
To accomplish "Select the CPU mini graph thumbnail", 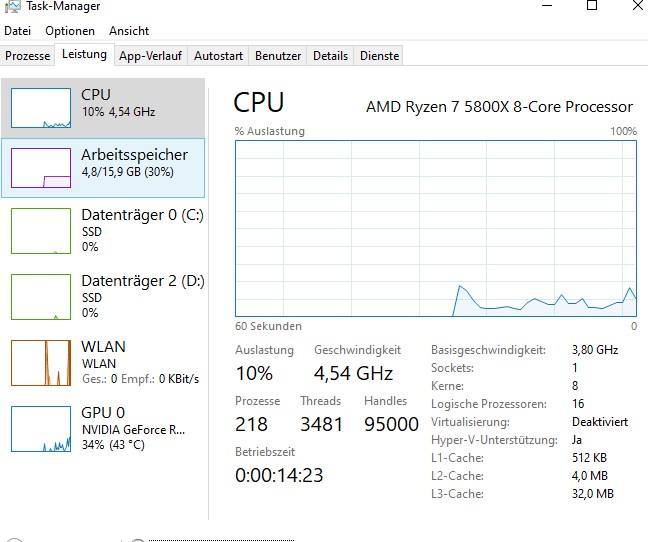I will [x=41, y=108].
